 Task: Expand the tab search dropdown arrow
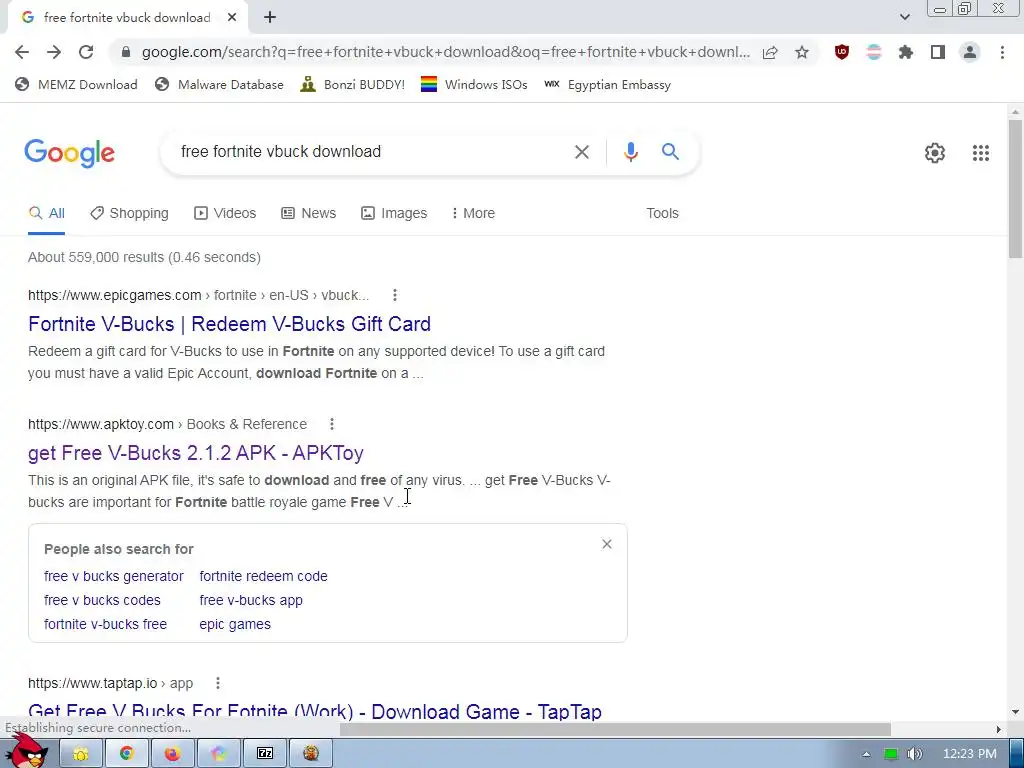tap(904, 18)
